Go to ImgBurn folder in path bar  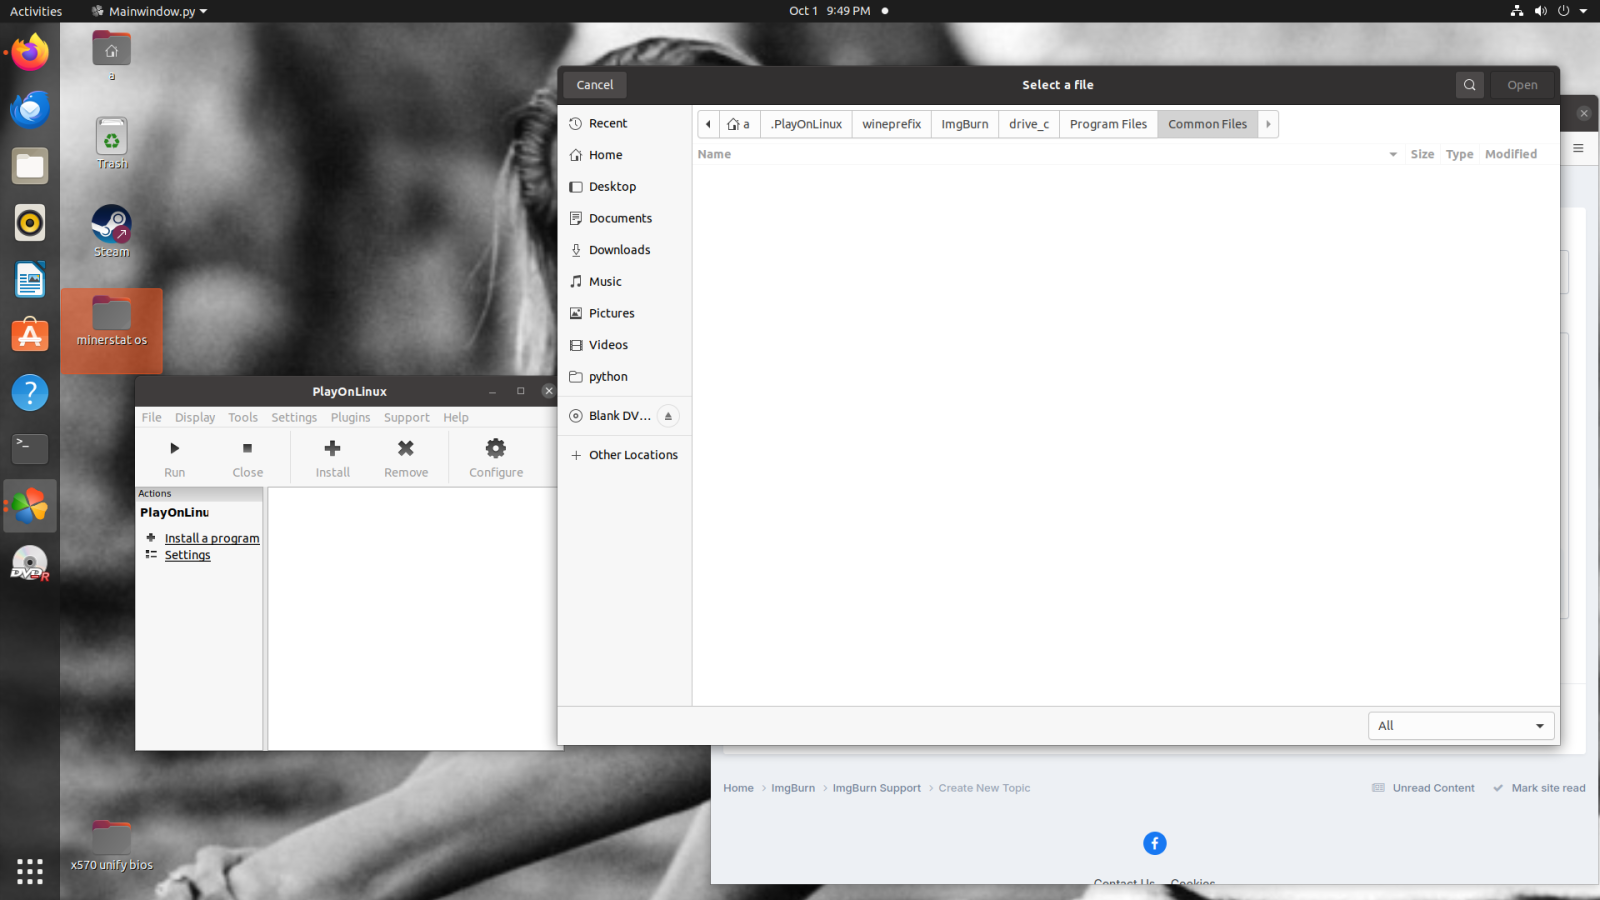(x=965, y=124)
